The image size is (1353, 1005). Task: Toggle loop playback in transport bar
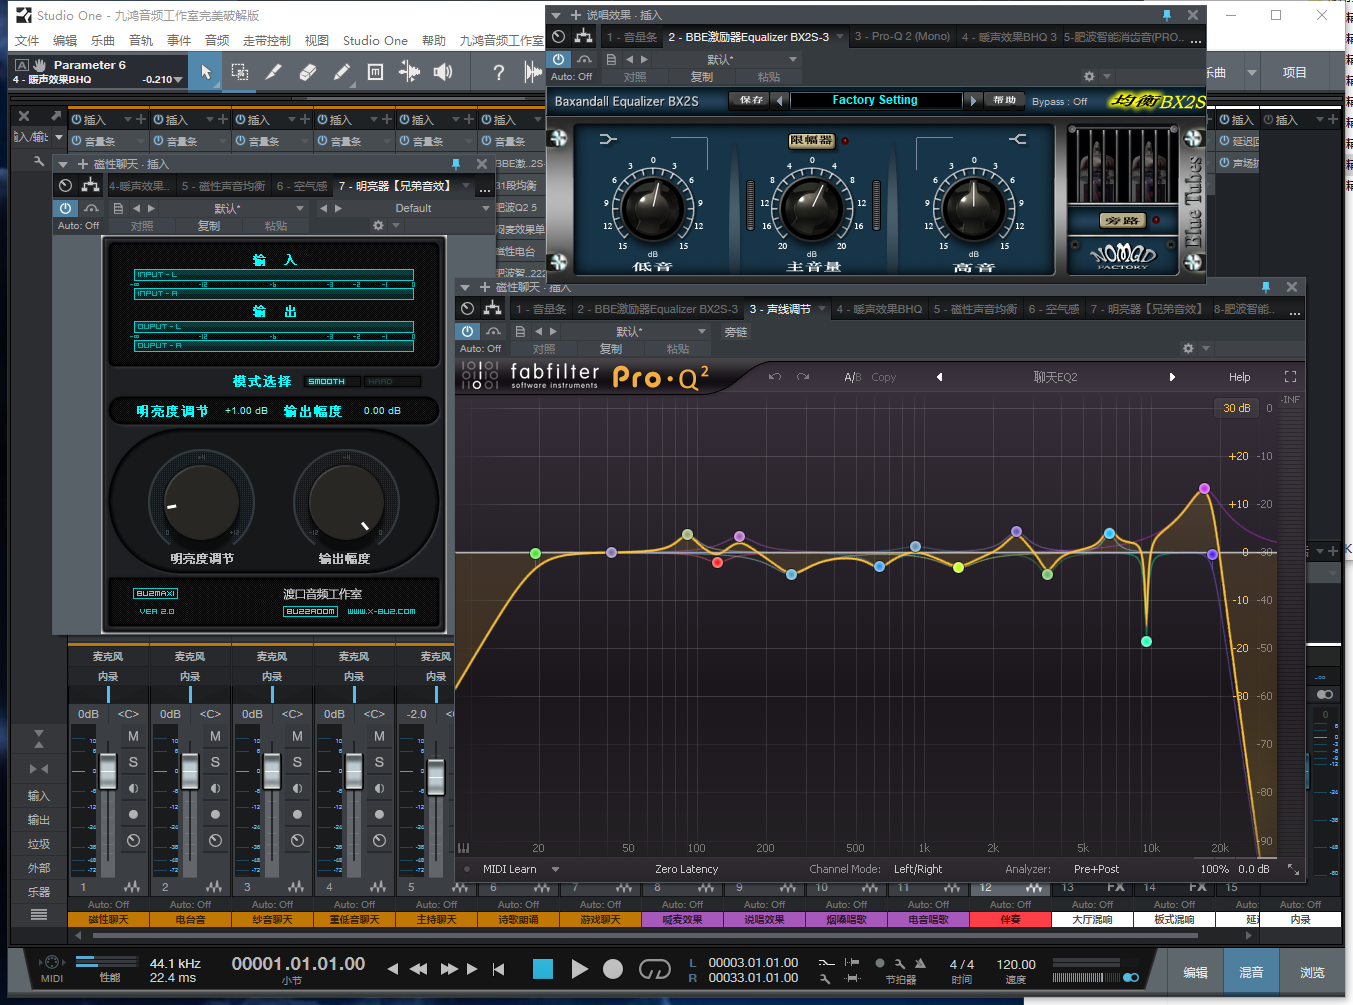pyautogui.click(x=654, y=969)
